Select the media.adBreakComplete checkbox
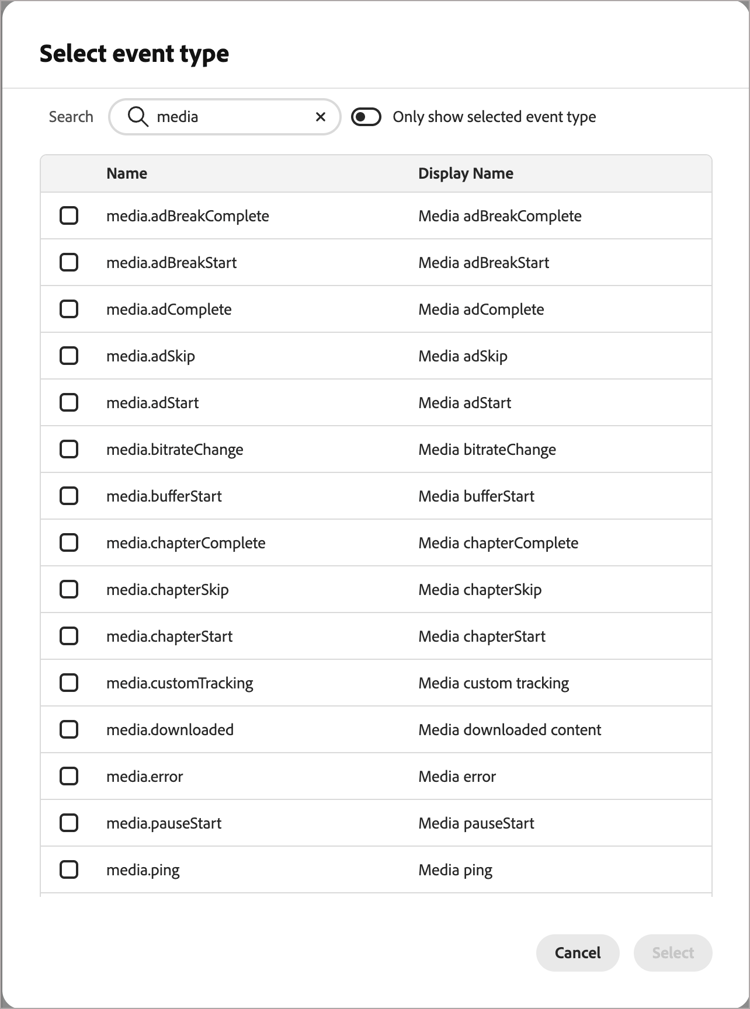This screenshot has width=750, height=1009. 69,215
